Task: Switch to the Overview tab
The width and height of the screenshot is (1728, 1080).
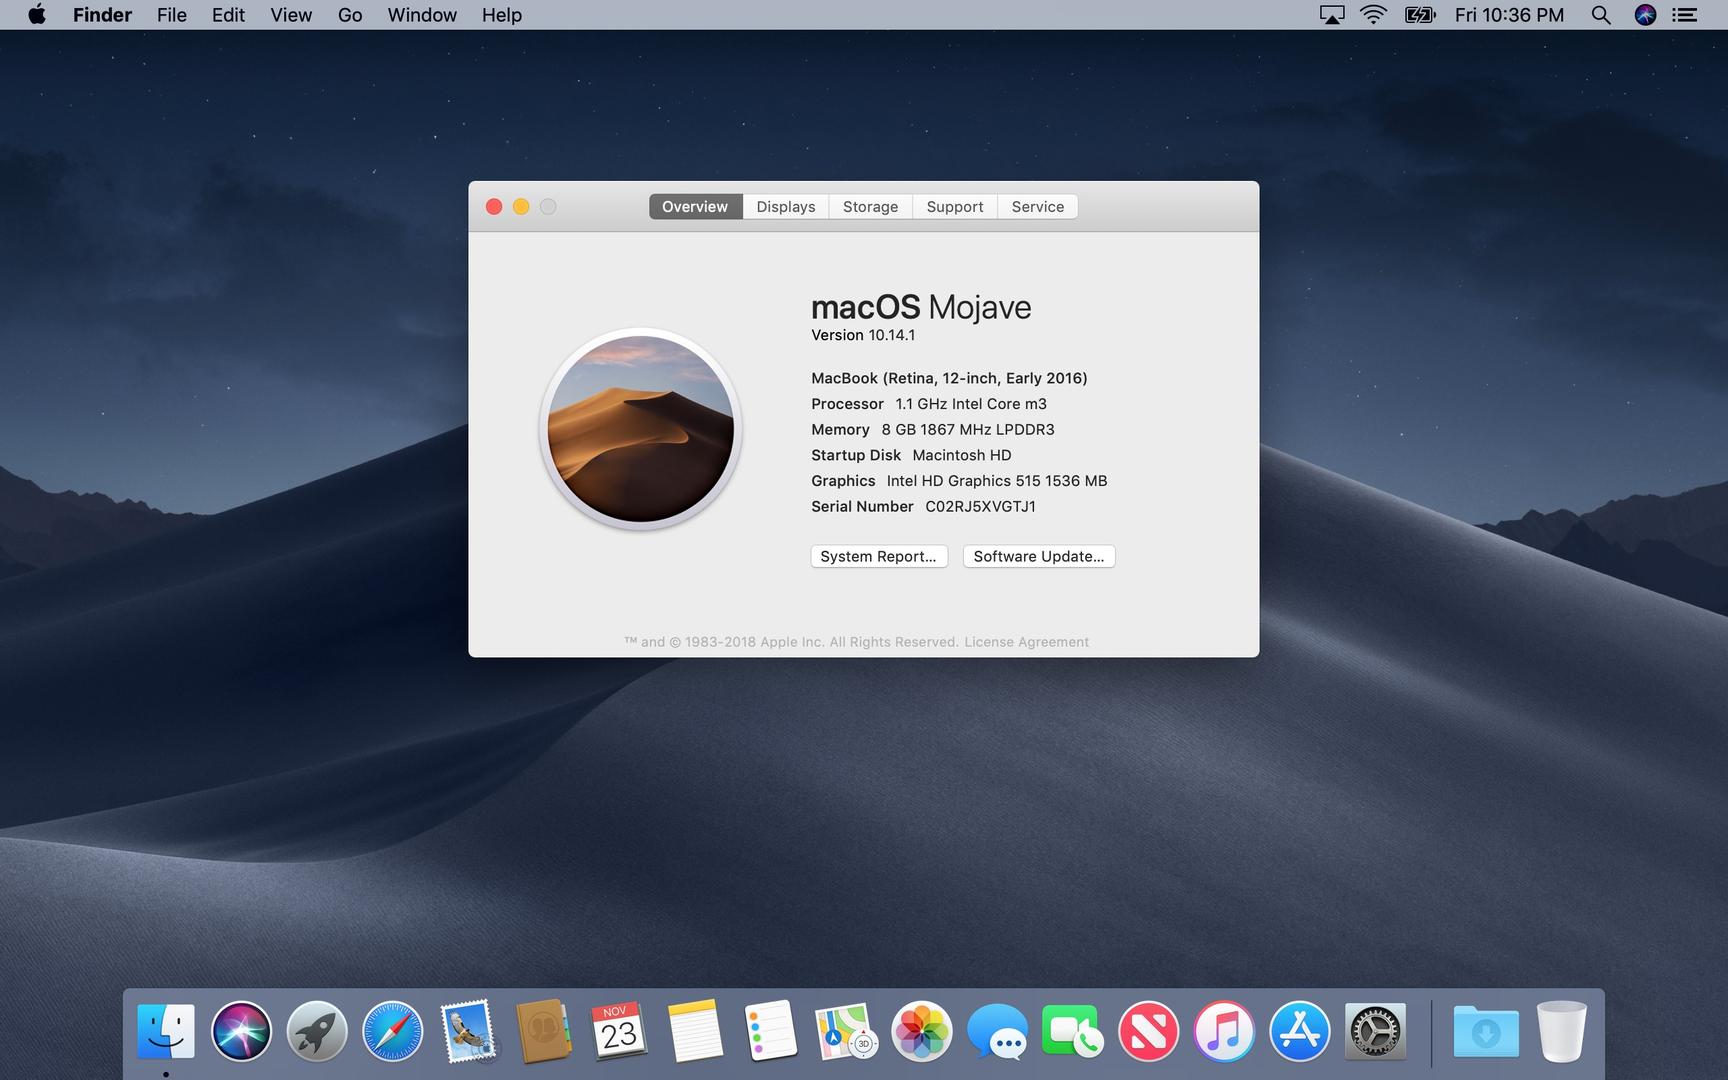Action: click(695, 207)
